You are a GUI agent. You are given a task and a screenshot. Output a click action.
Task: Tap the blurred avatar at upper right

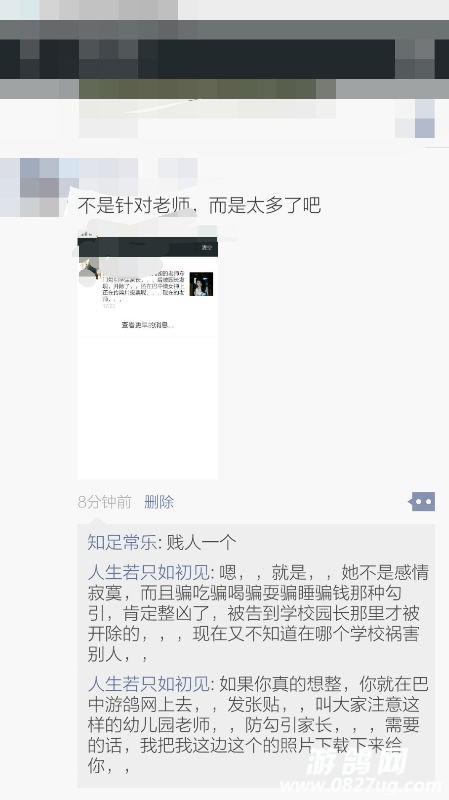415,118
